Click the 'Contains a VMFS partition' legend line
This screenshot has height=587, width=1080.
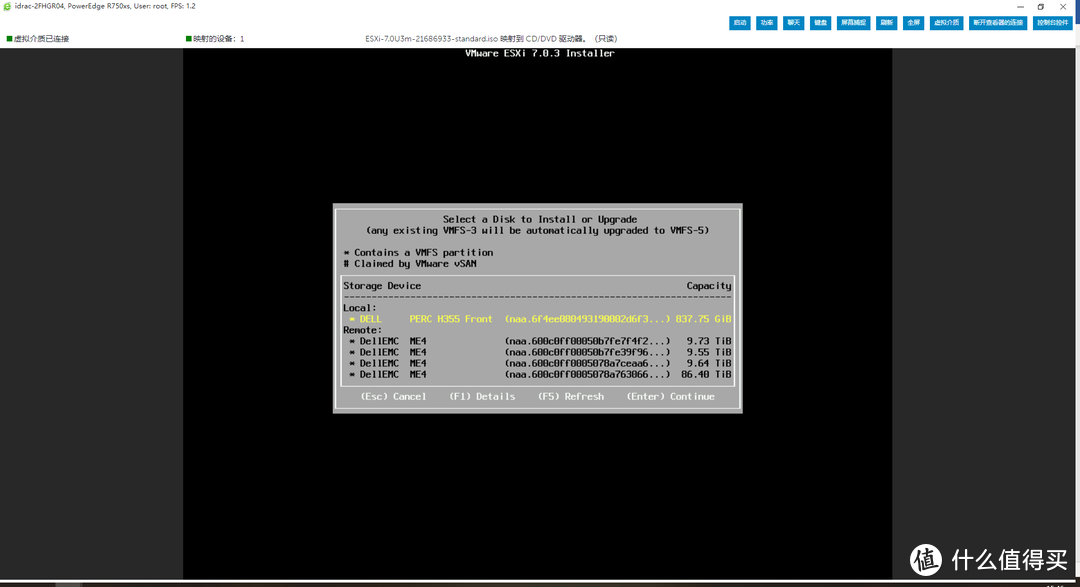pos(418,252)
